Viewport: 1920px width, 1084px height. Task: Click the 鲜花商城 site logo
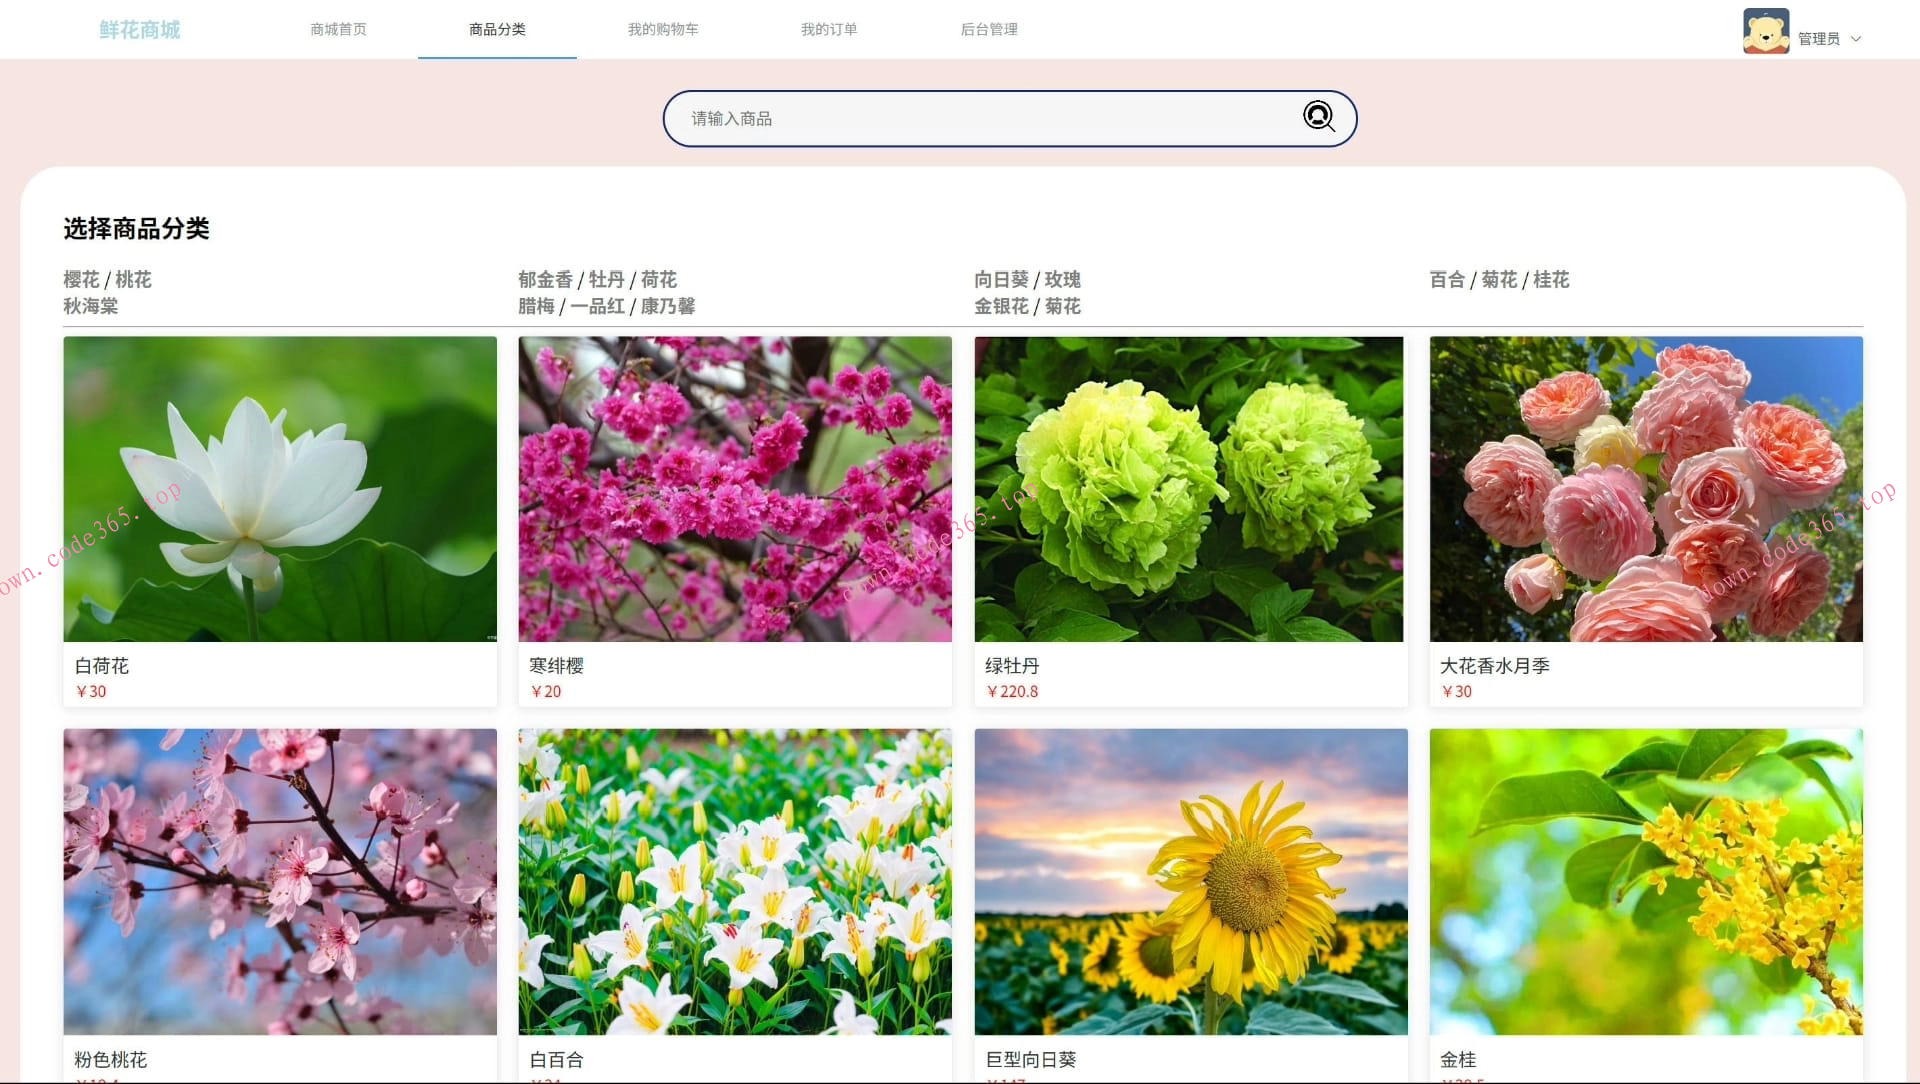(x=140, y=30)
